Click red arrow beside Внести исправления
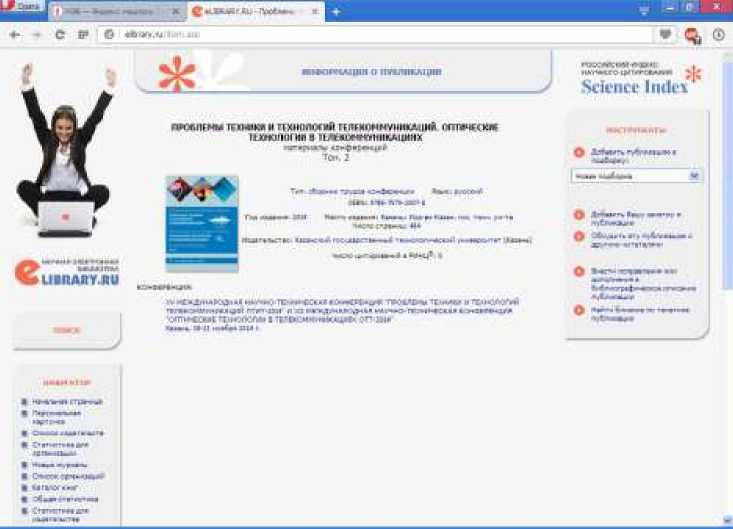 (579, 272)
